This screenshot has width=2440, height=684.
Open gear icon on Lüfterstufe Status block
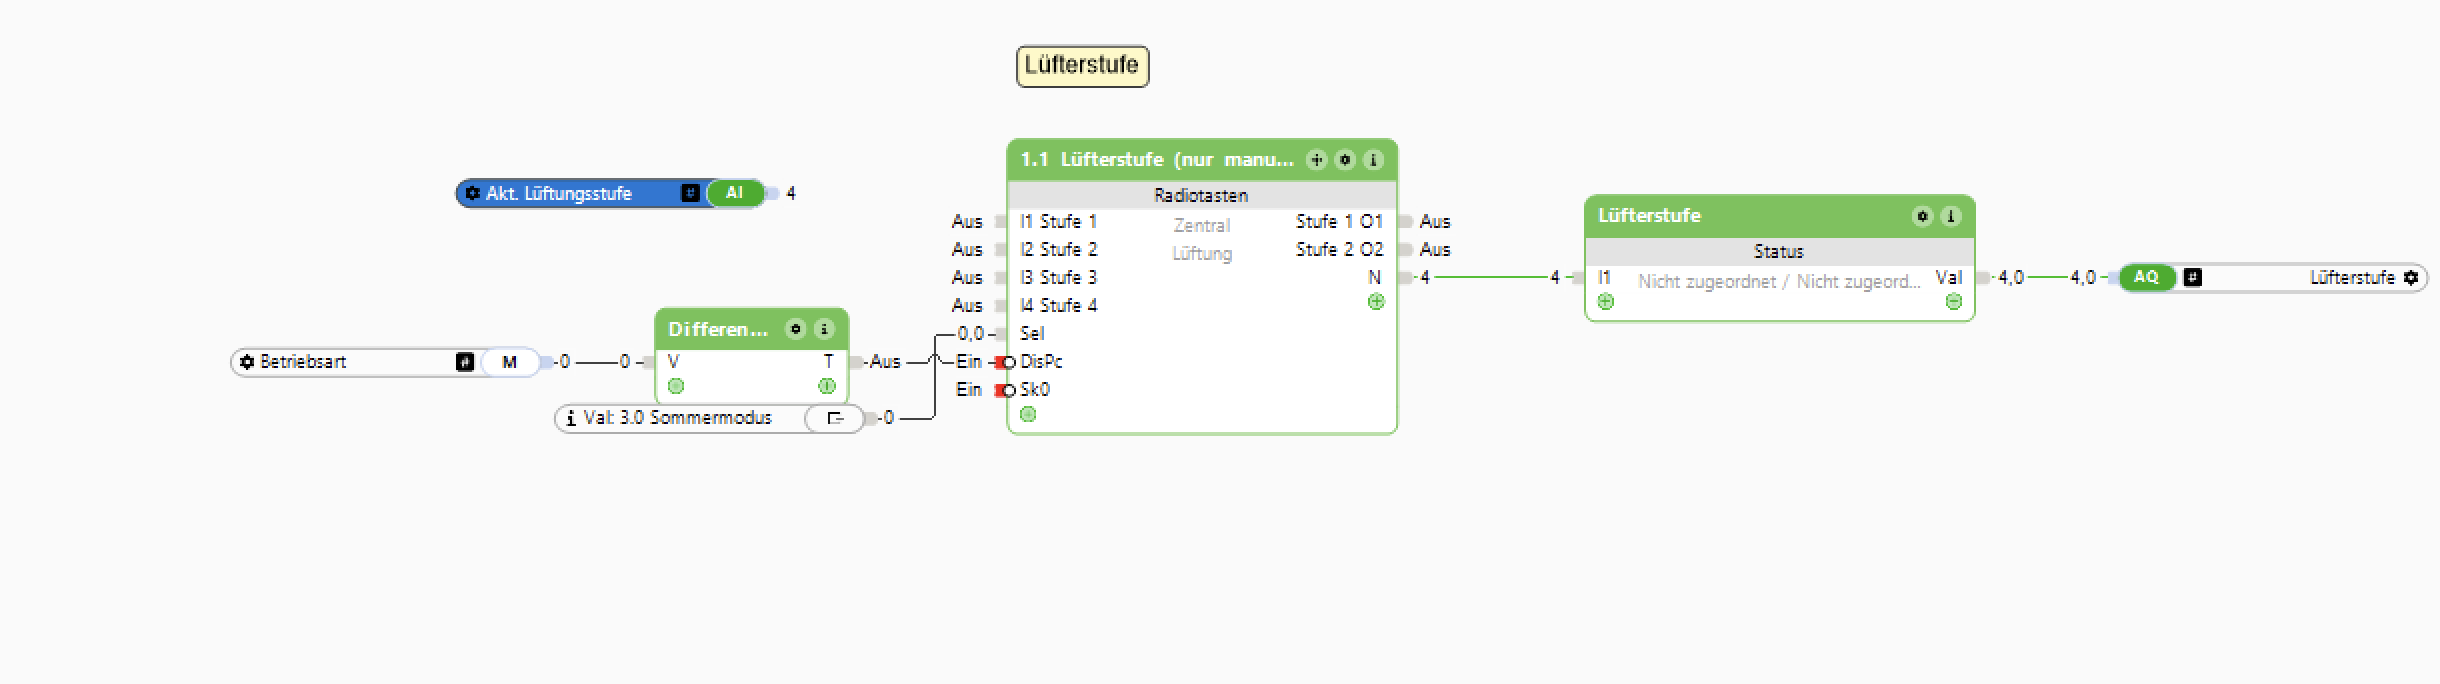click(1922, 216)
